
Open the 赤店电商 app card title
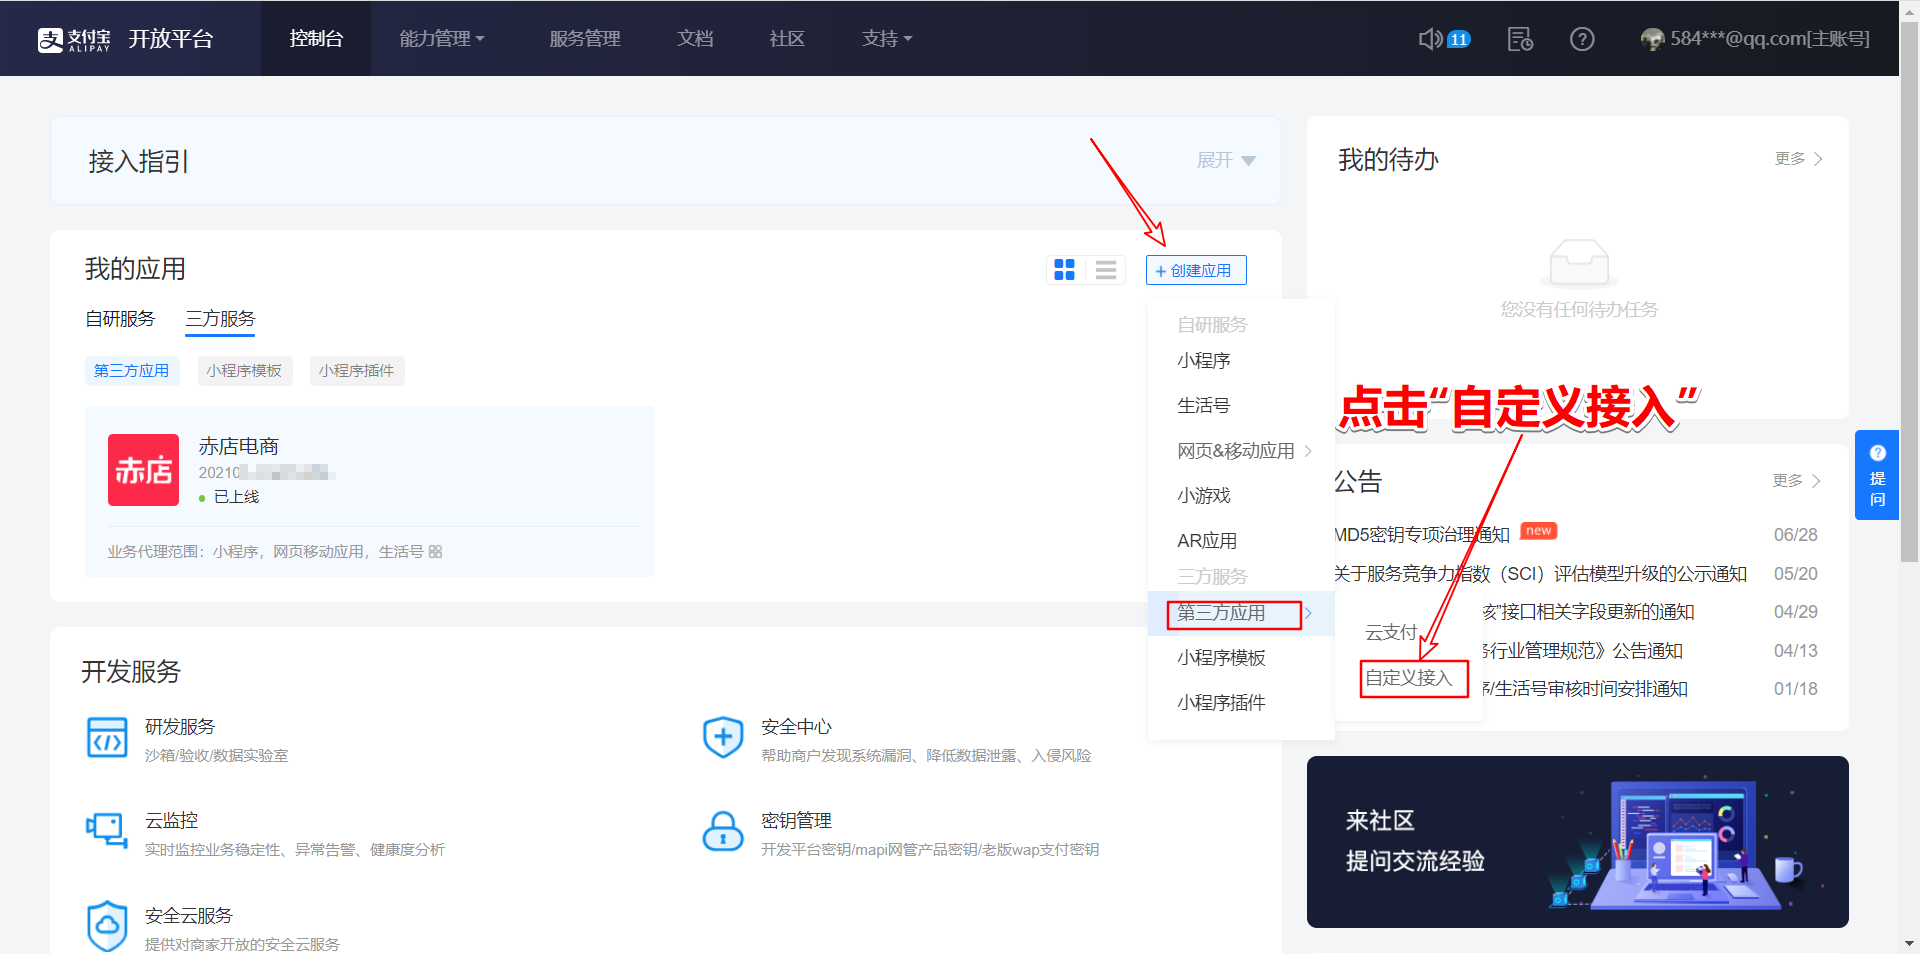pos(239,446)
